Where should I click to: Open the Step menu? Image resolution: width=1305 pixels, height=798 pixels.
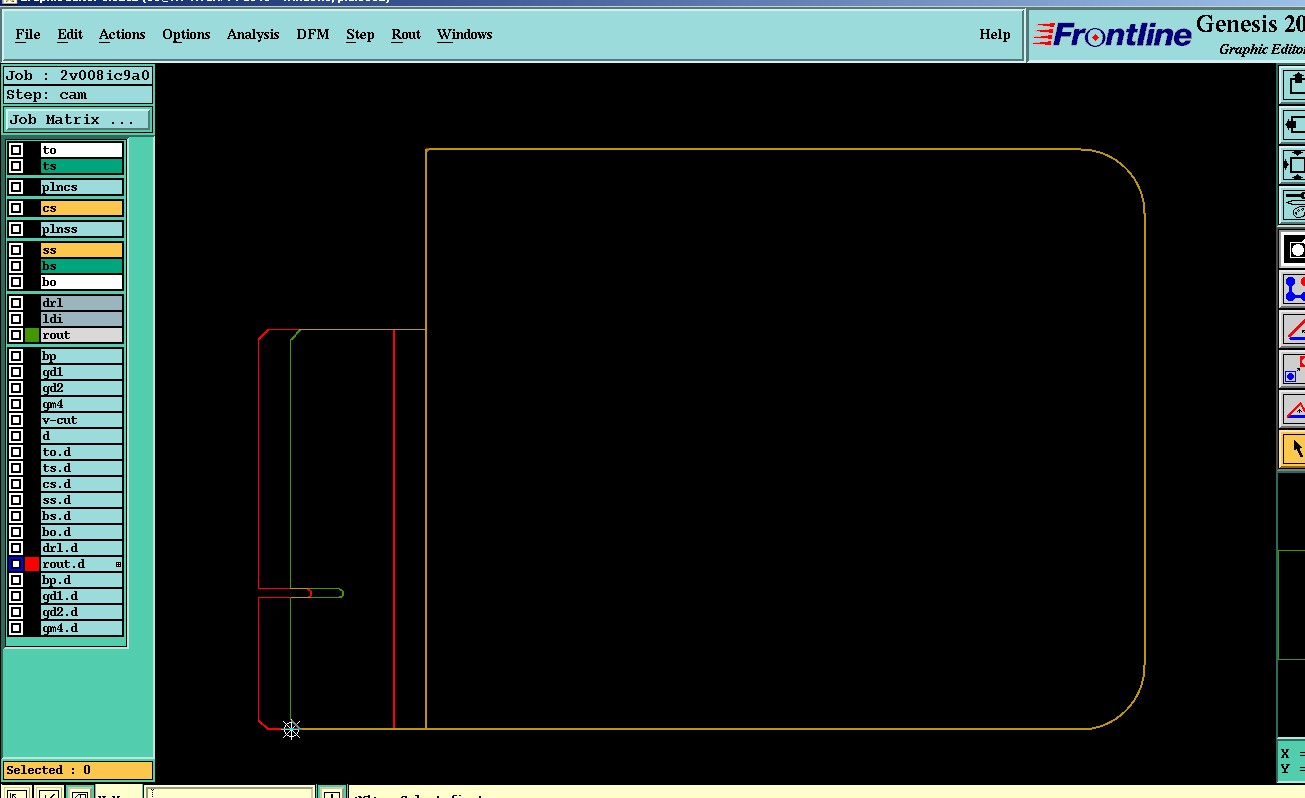coord(360,35)
